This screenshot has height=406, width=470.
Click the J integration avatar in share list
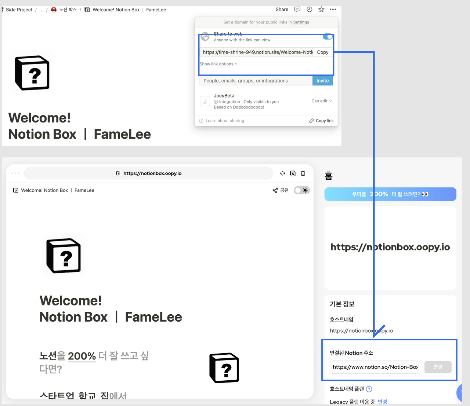click(205, 101)
